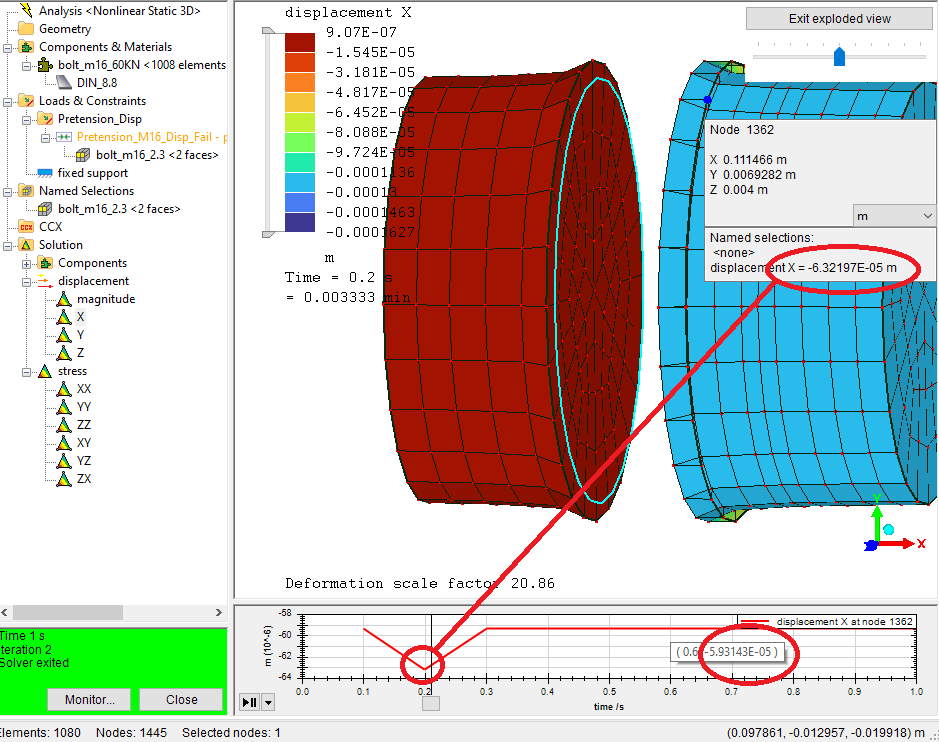
Task: Toggle play/pause of the animation
Action: [249, 703]
